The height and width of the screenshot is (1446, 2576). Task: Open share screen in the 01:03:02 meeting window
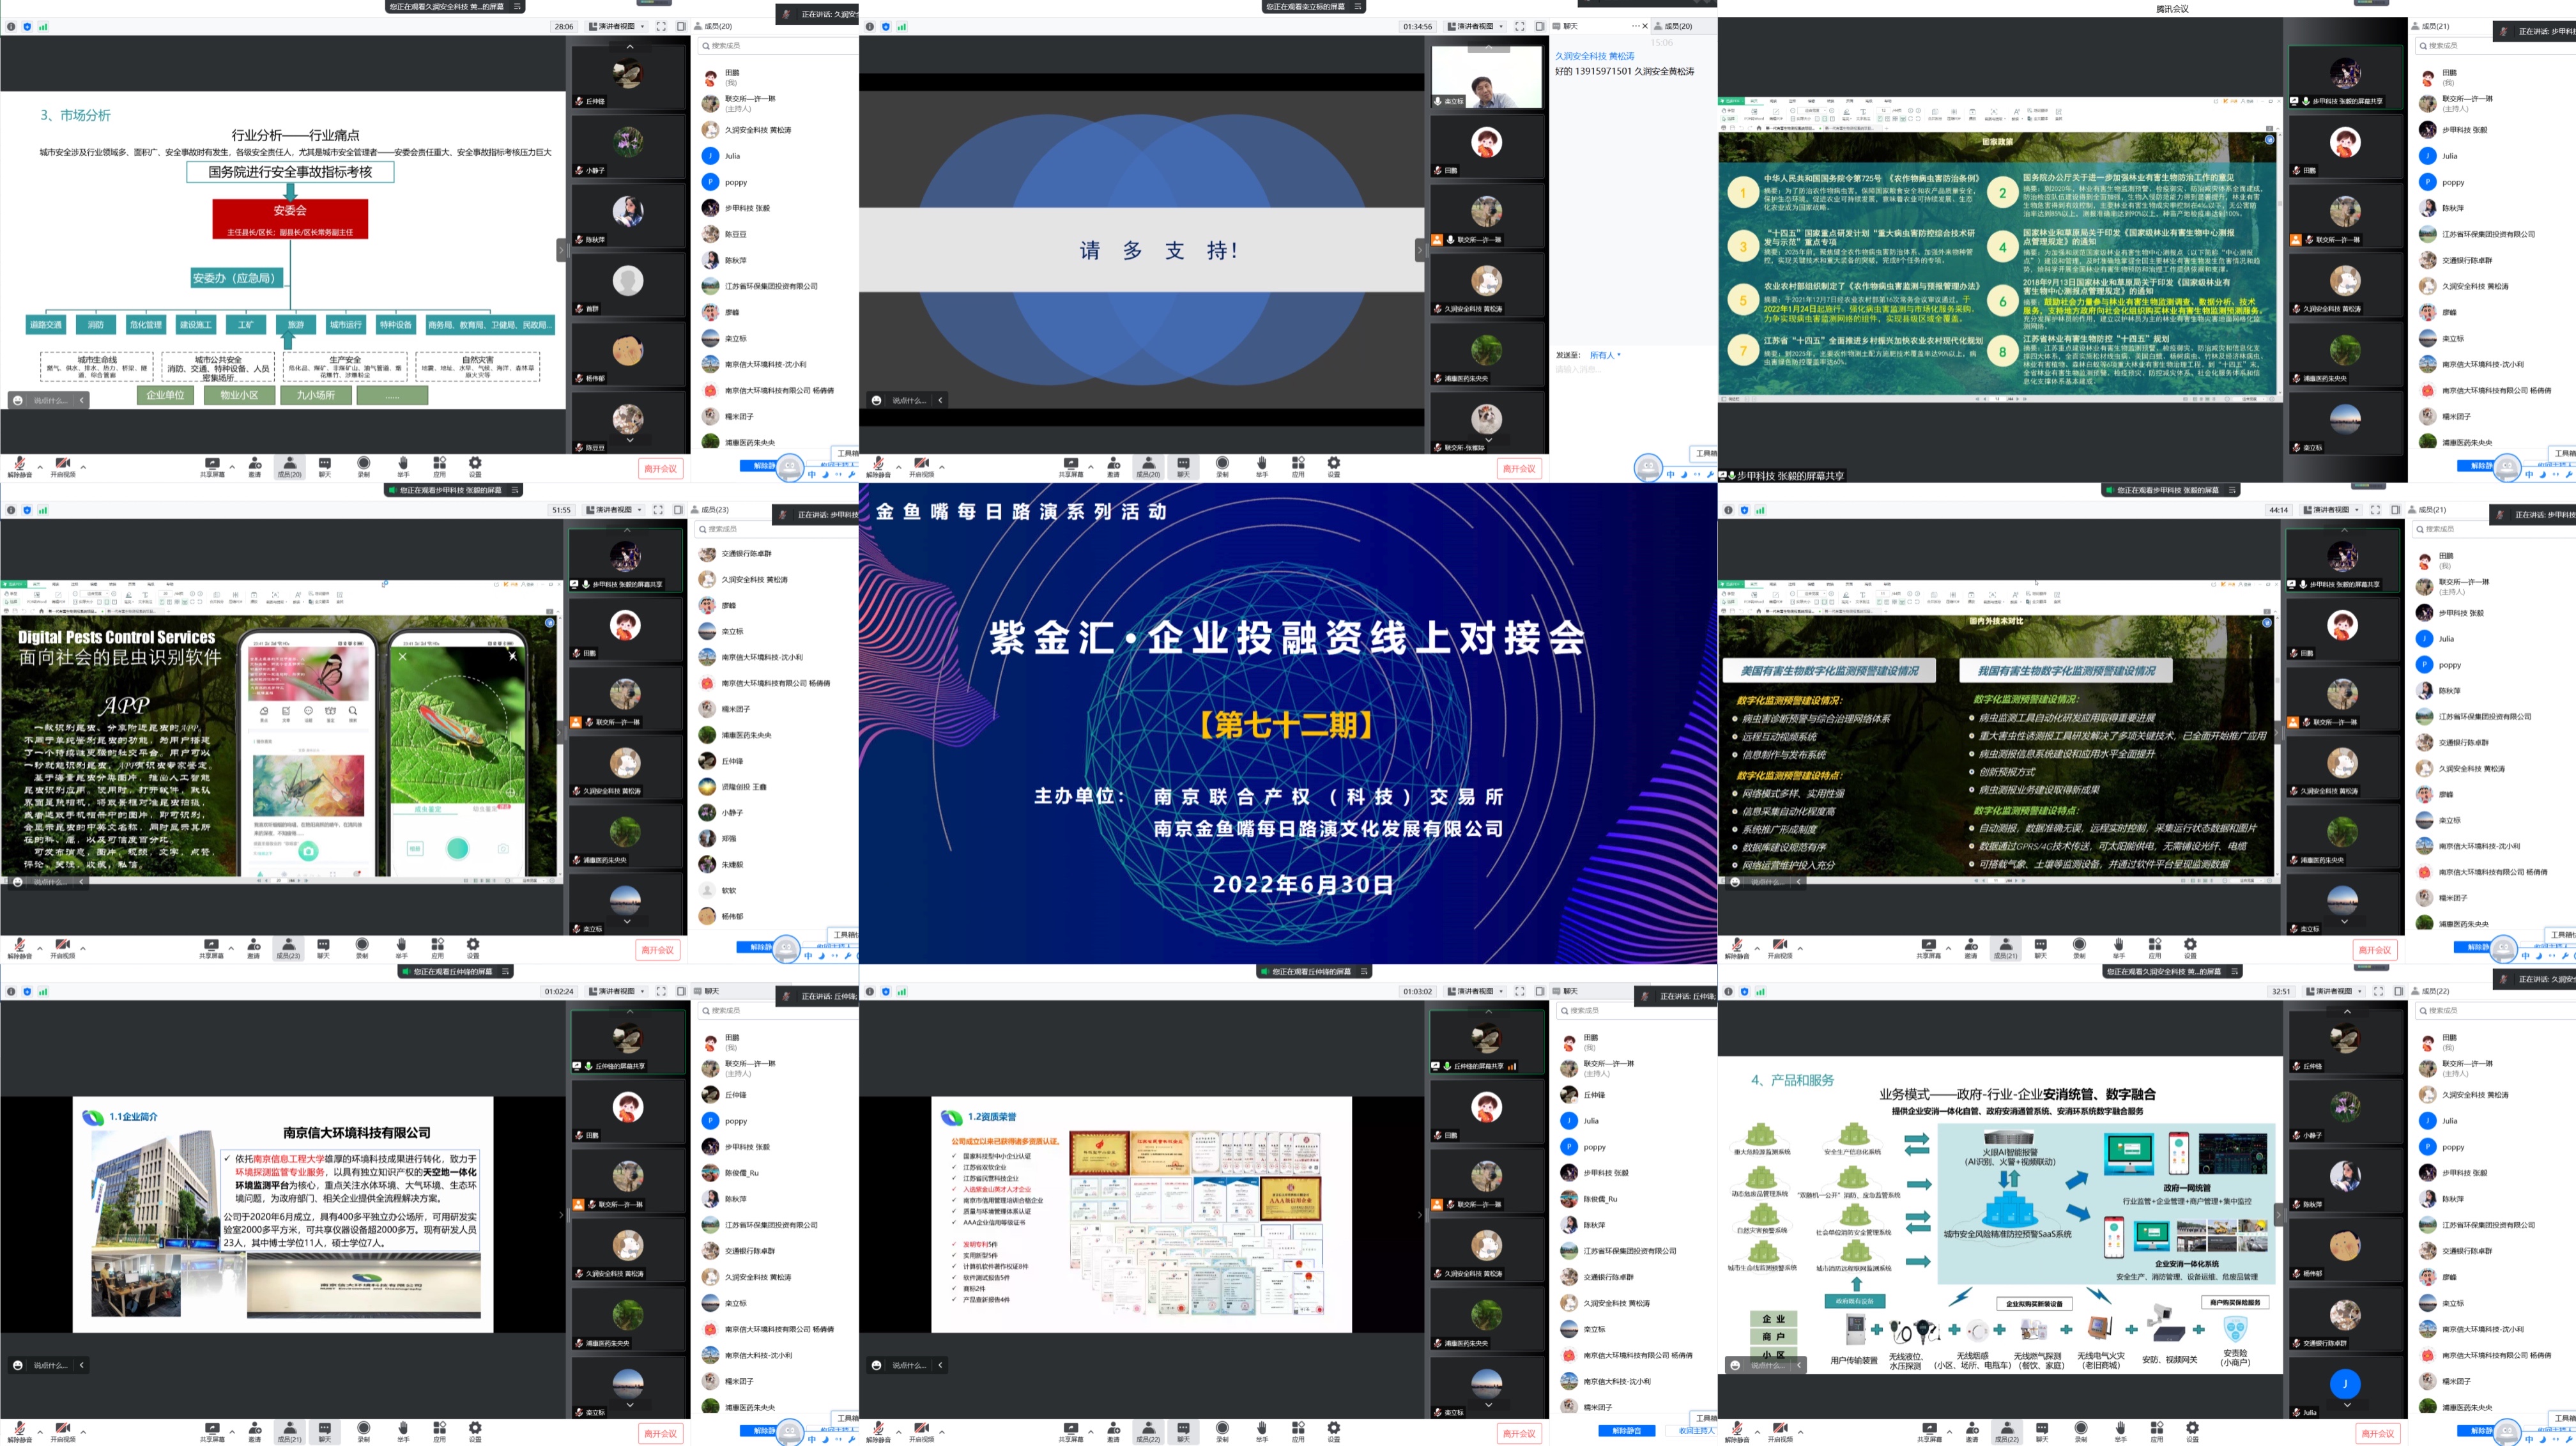(x=1071, y=1431)
